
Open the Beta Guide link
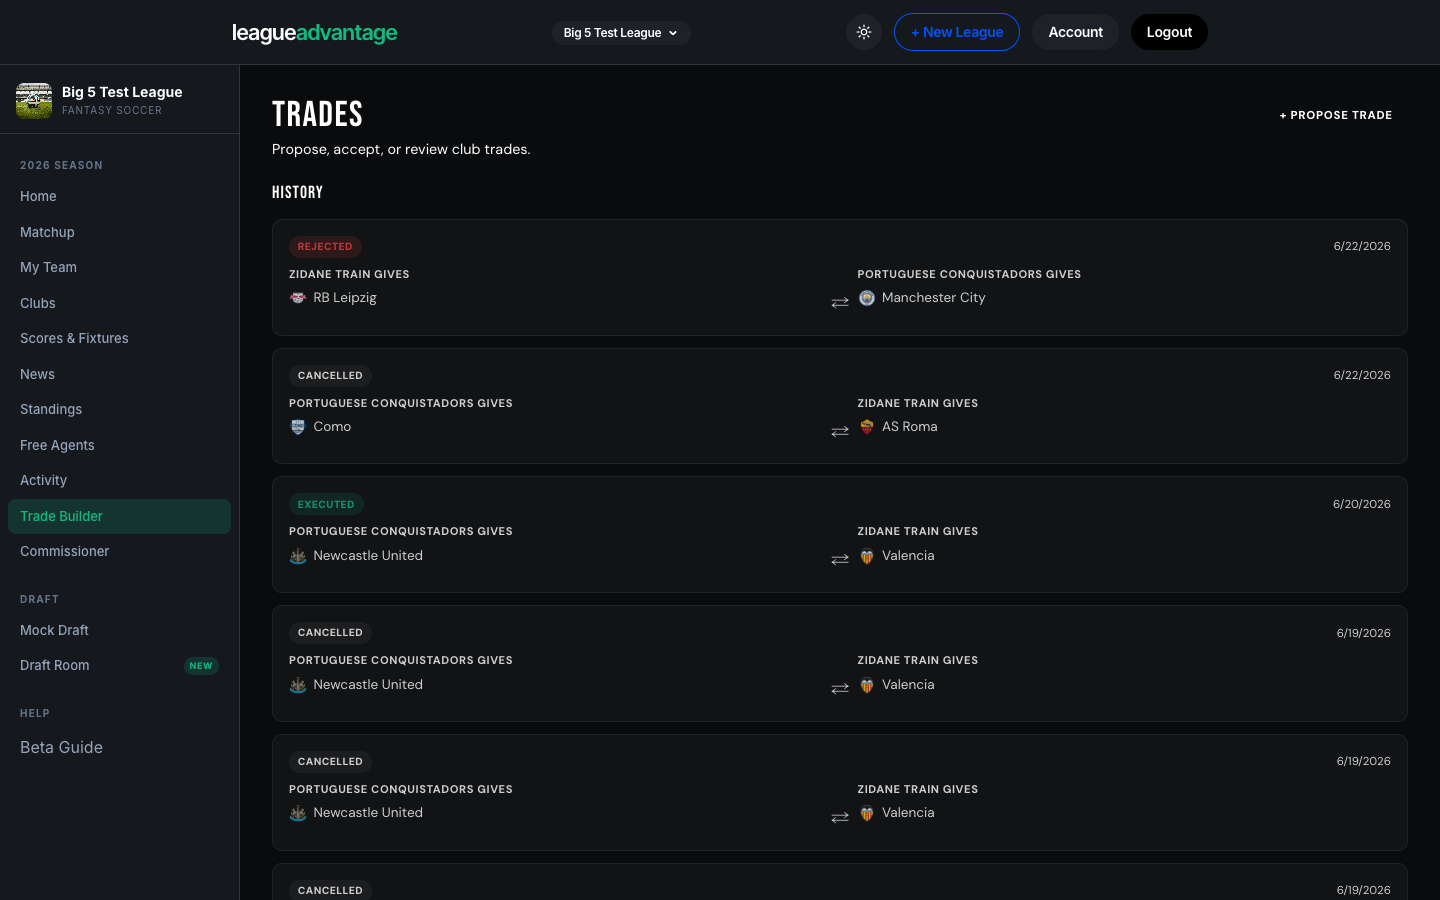pyautogui.click(x=61, y=747)
